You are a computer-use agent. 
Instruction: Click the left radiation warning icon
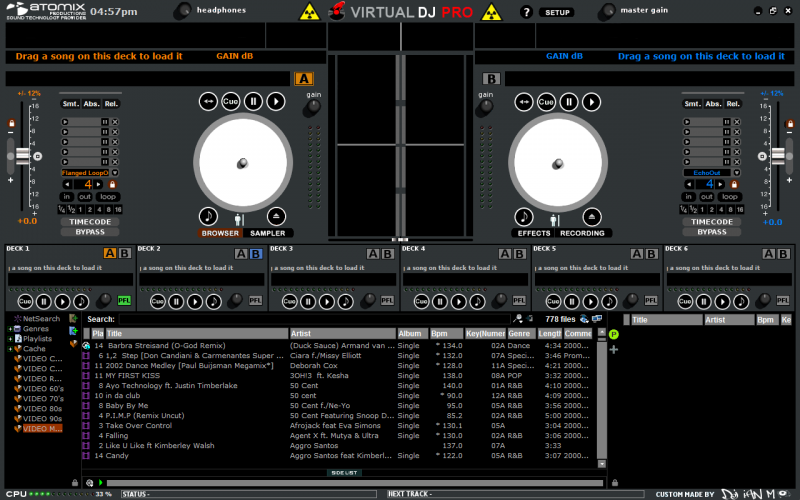click(x=309, y=11)
